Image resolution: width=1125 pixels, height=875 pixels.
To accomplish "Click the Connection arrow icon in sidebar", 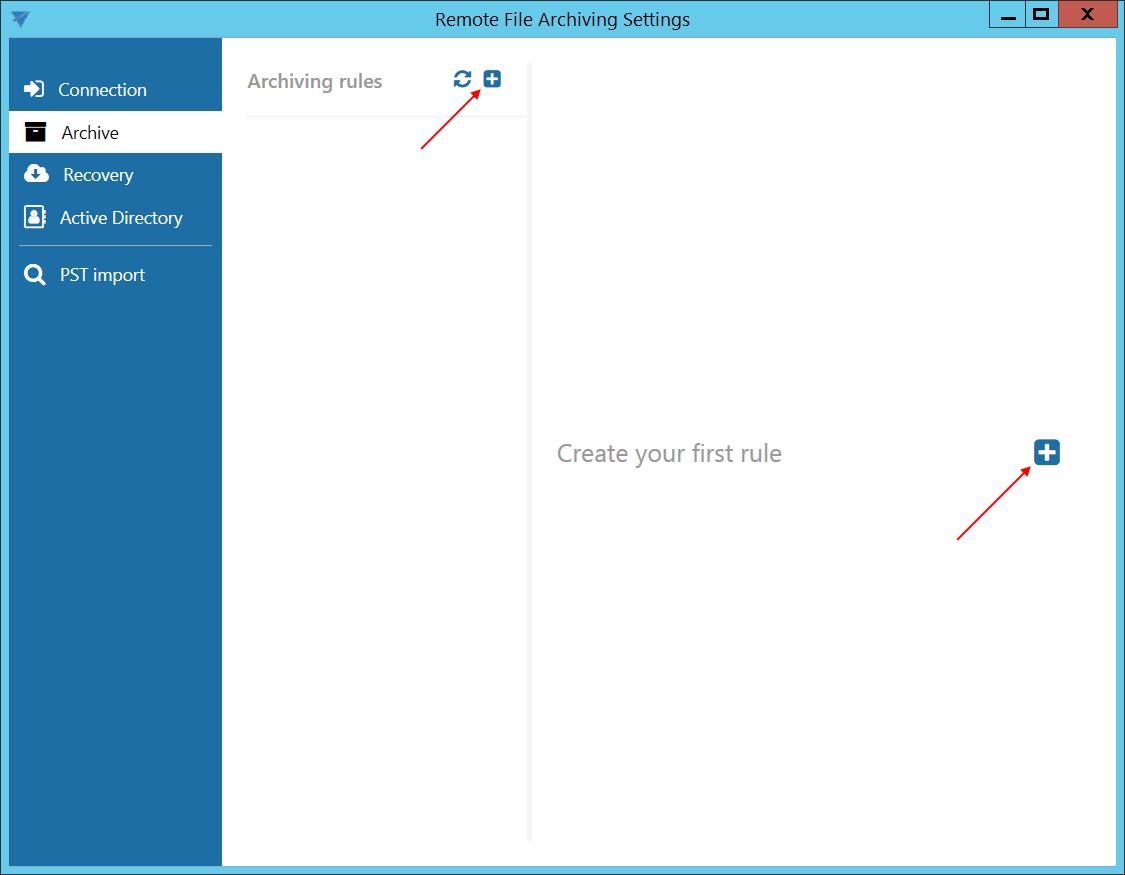I will pos(34,89).
